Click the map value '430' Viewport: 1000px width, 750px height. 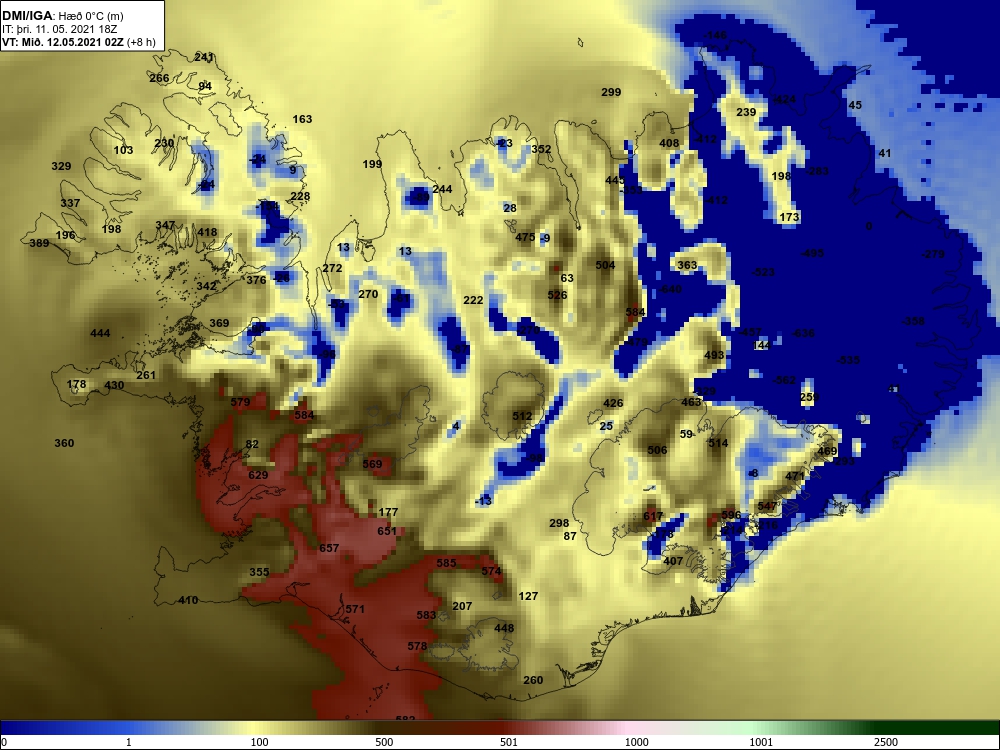tap(114, 385)
